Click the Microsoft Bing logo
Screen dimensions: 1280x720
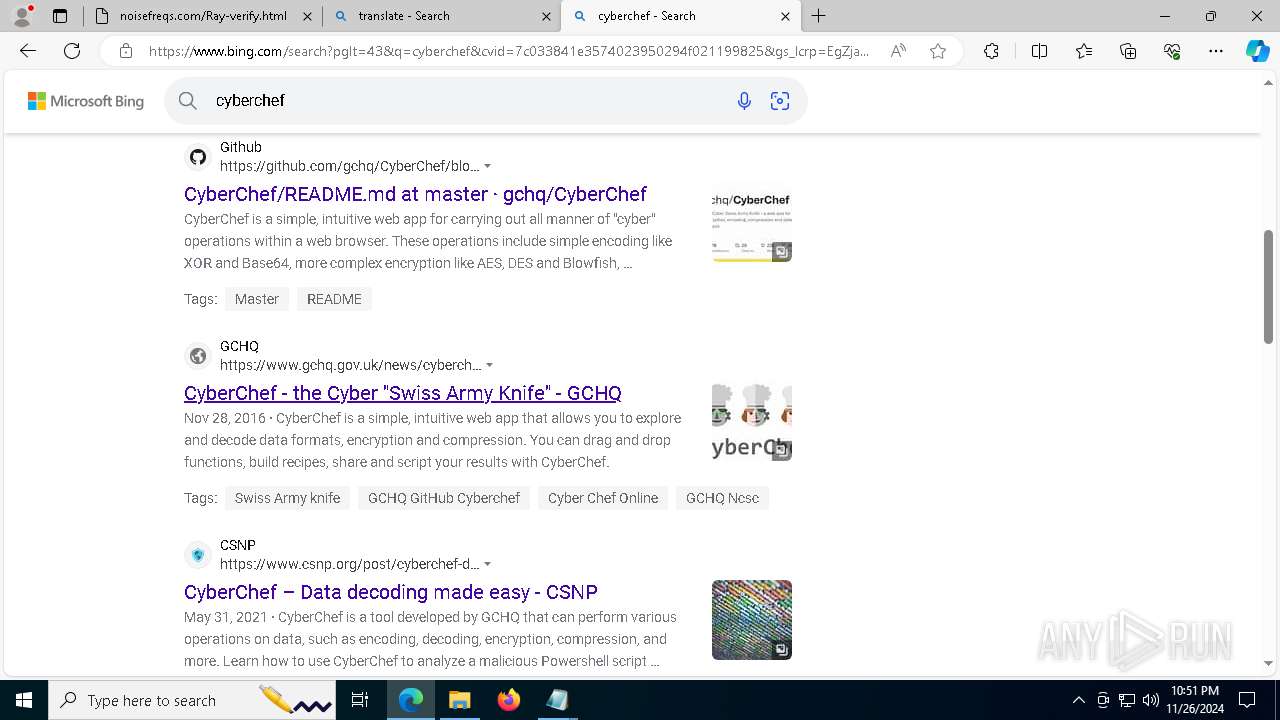click(x=86, y=101)
